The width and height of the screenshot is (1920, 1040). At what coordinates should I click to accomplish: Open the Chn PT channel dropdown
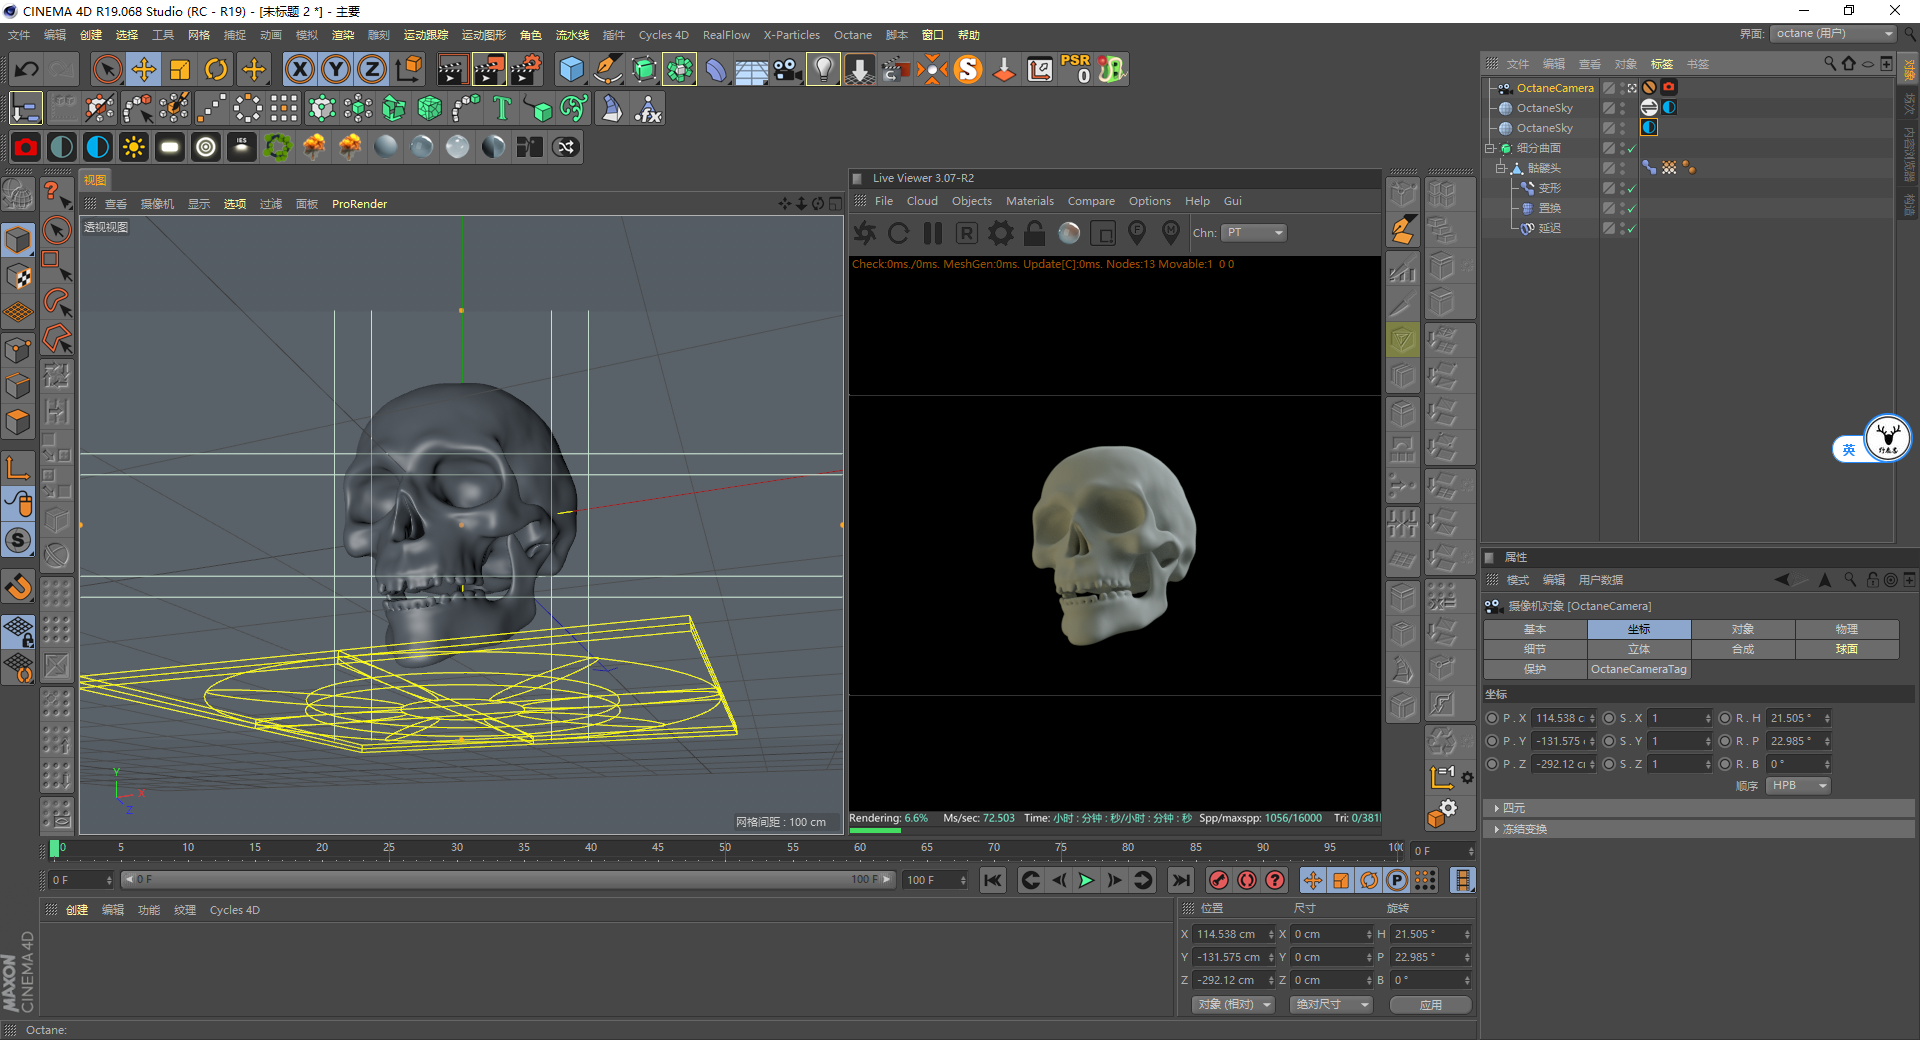tap(1253, 233)
